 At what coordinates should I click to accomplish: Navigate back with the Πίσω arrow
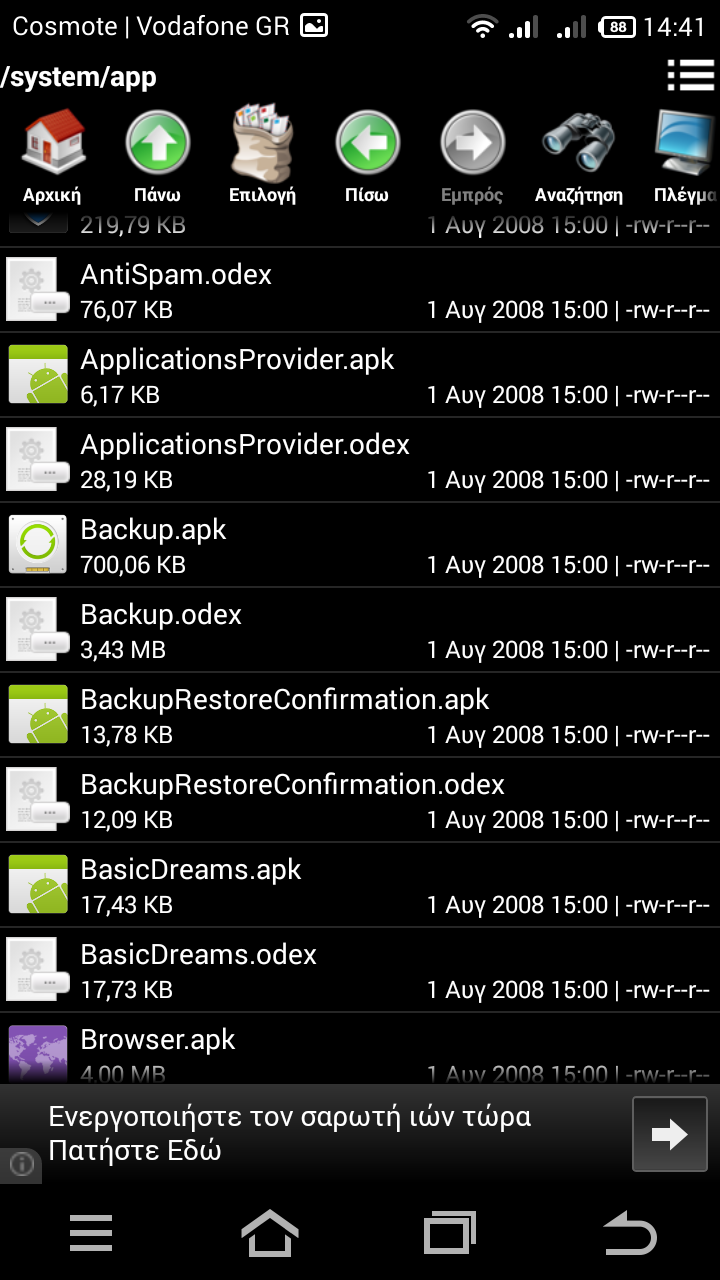(x=367, y=142)
